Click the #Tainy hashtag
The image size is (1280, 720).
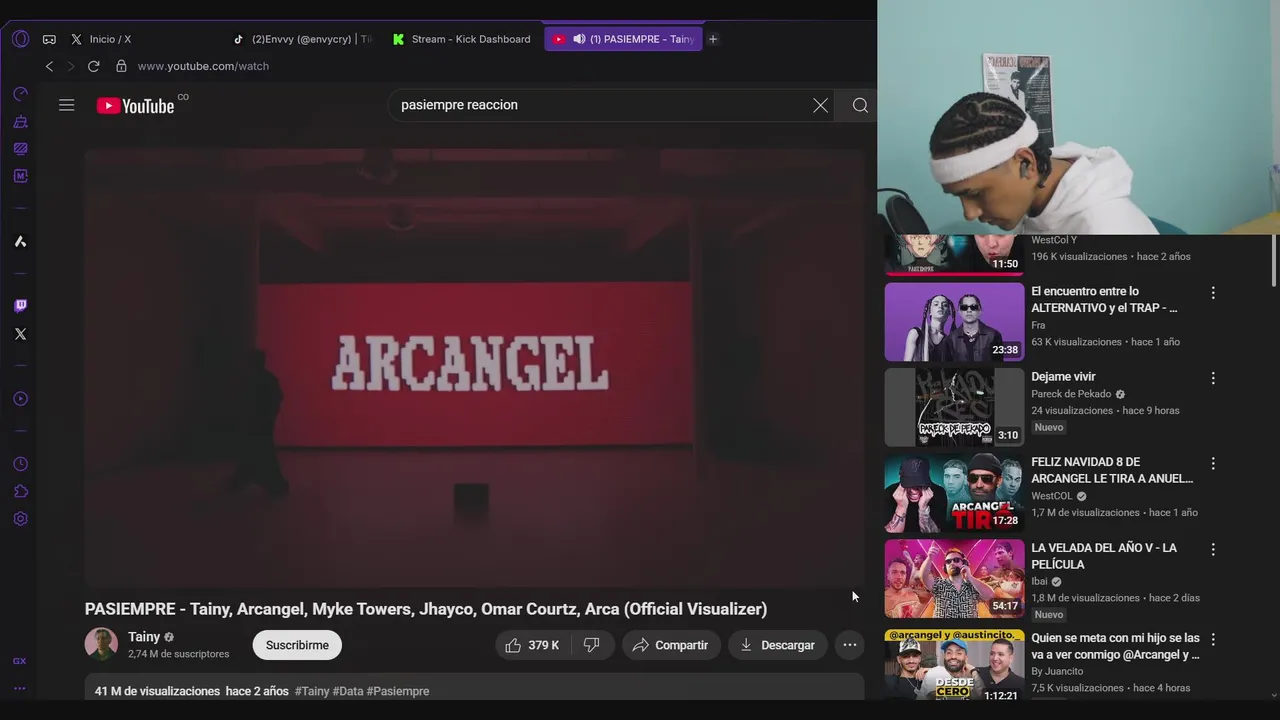click(x=312, y=691)
